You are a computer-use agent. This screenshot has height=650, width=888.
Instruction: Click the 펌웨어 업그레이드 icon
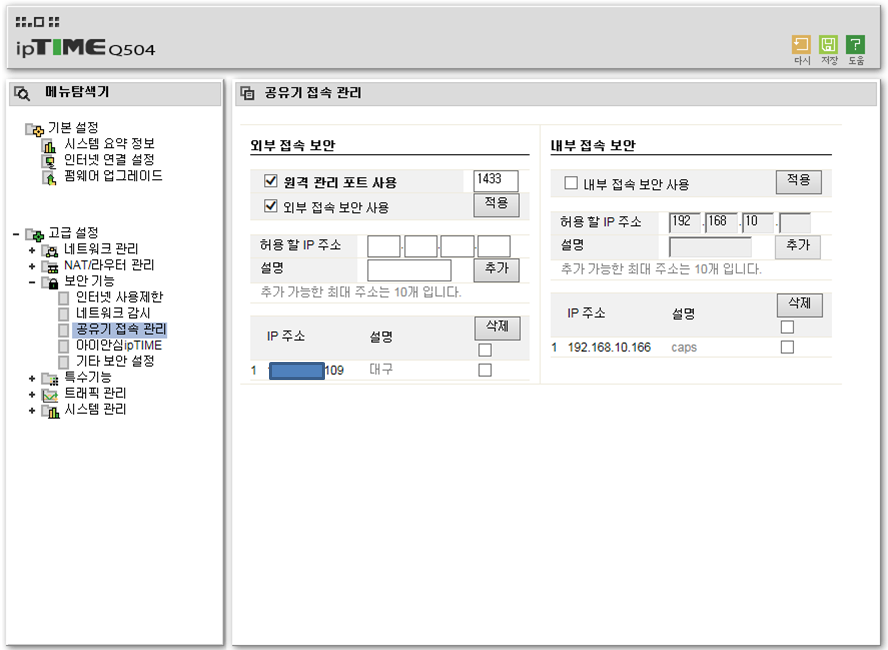(x=49, y=177)
